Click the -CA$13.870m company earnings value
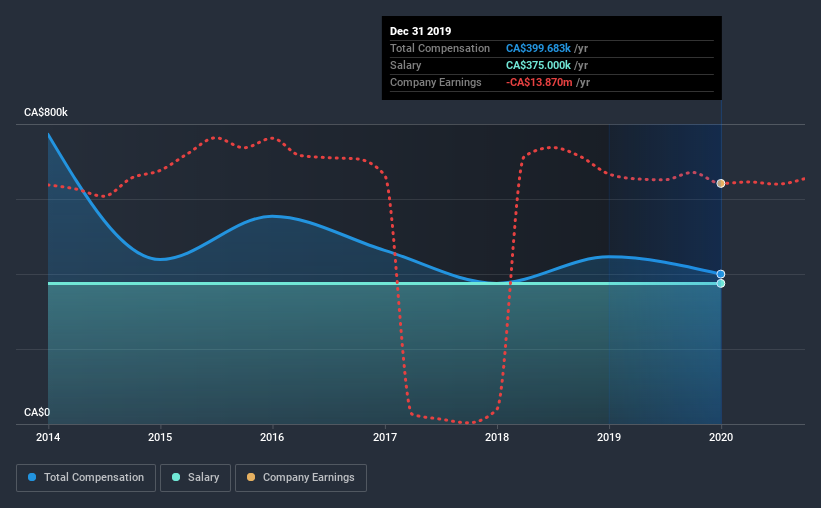This screenshot has width=821, height=508. coord(539,82)
